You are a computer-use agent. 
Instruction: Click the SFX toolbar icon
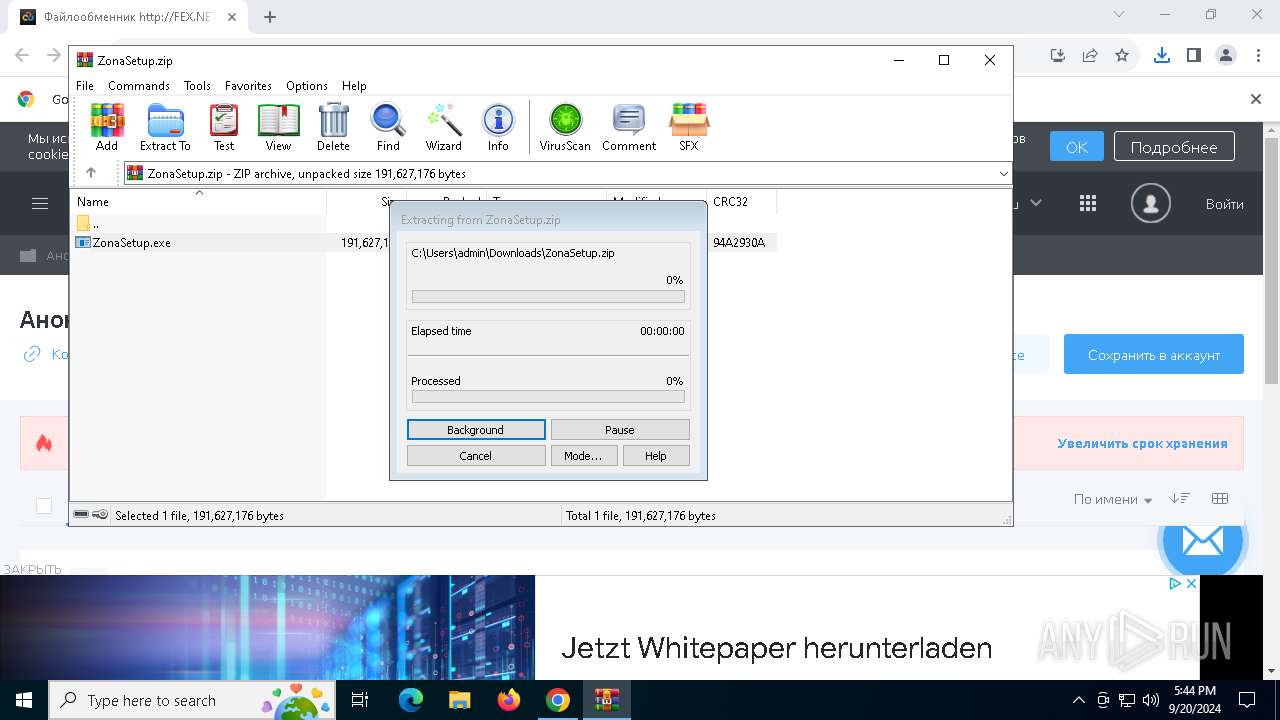click(x=689, y=127)
